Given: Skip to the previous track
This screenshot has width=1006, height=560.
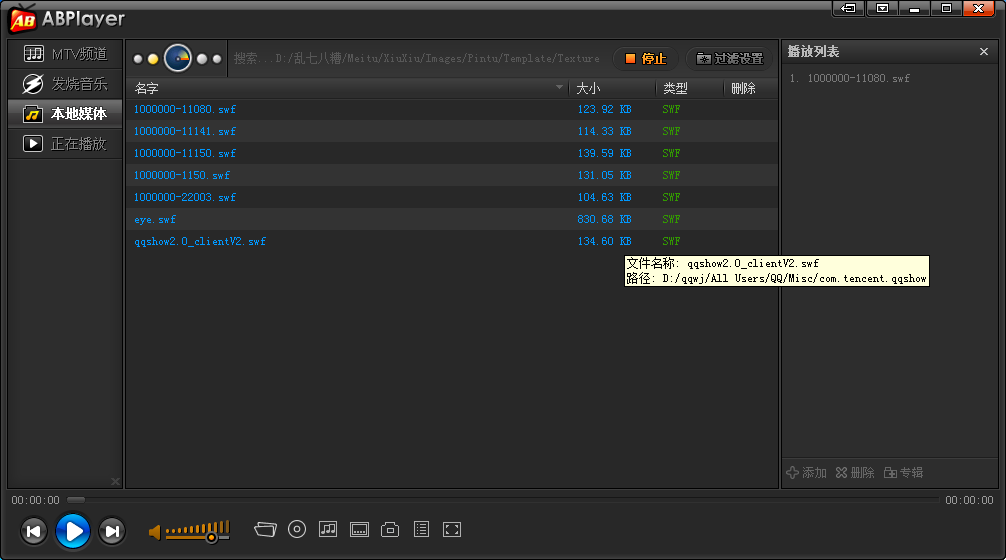Looking at the screenshot, I should click(x=33, y=531).
